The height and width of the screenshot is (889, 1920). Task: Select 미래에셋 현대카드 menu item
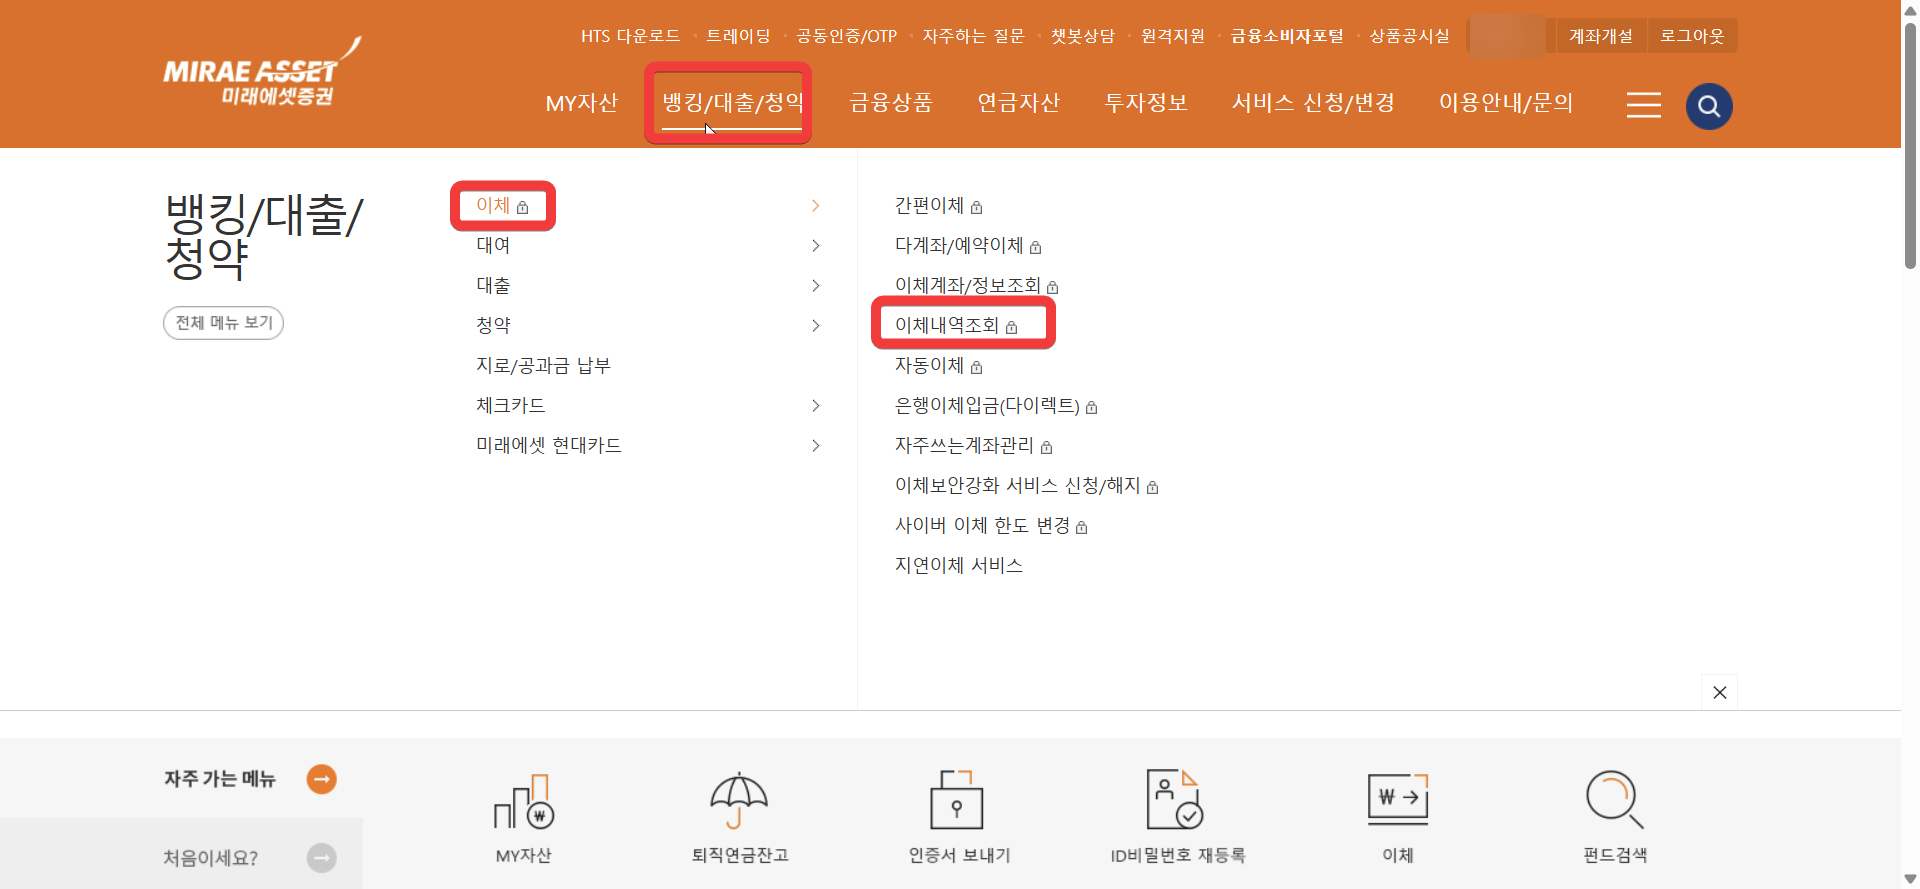pos(548,445)
